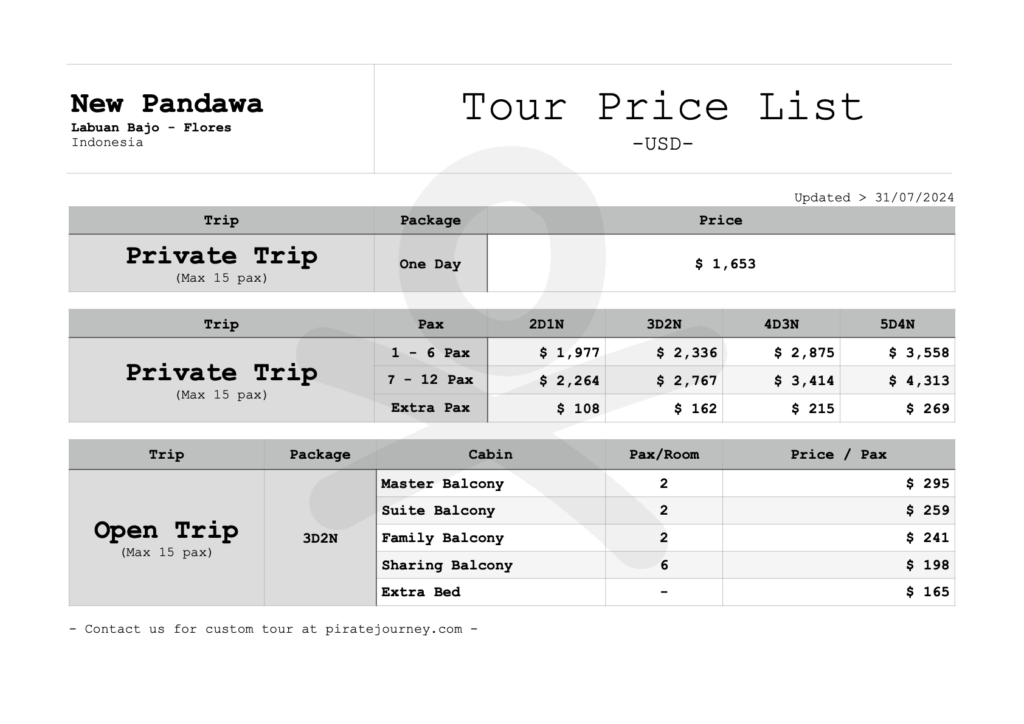Click the Sharing Balcony cabin row
1024x724 pixels.
[665, 565]
